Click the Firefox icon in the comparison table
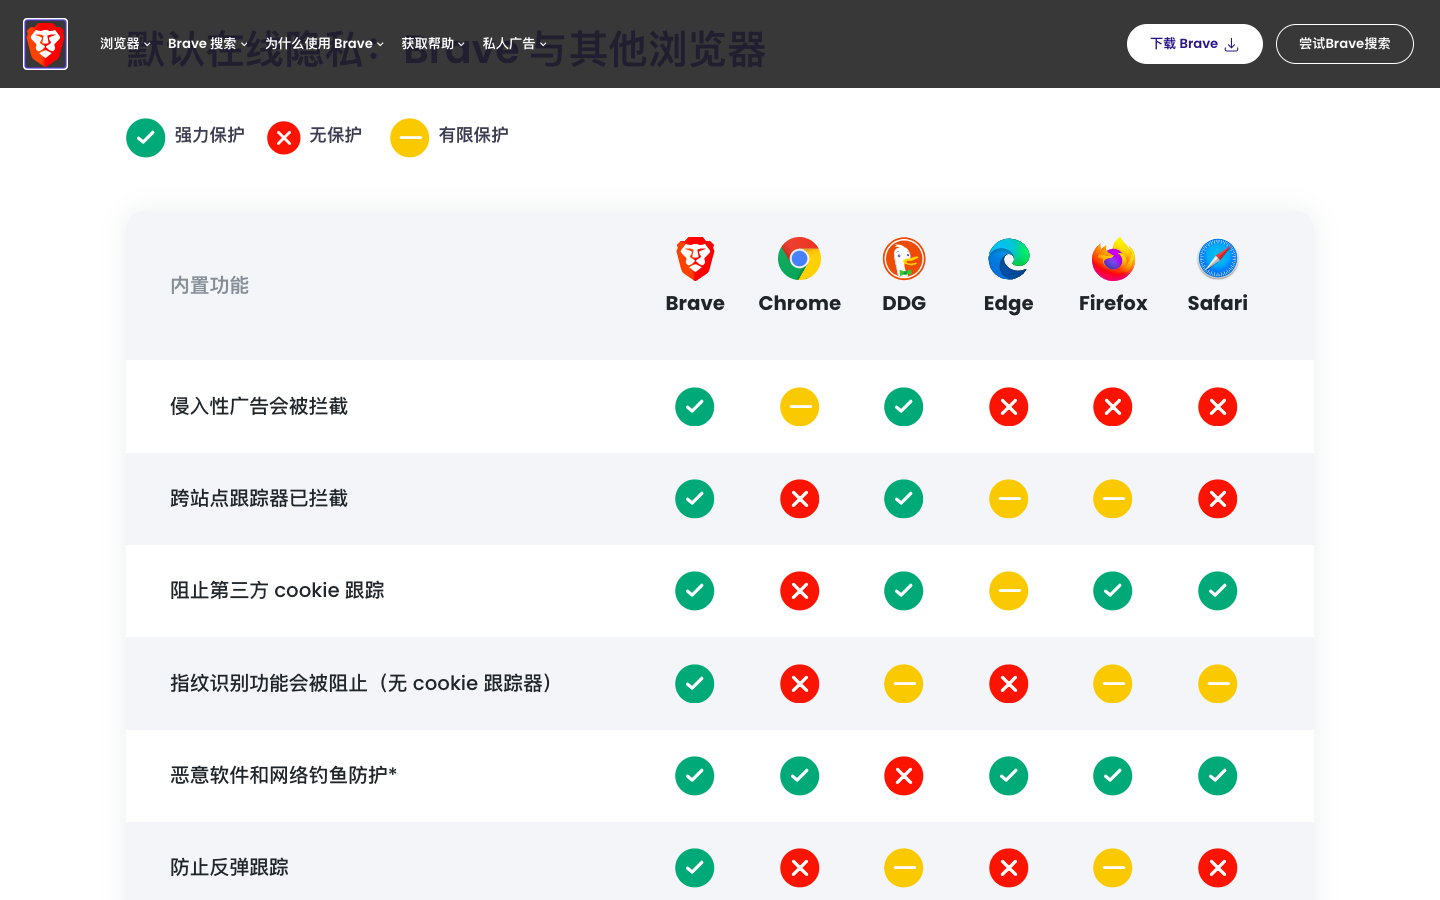 tap(1112, 258)
